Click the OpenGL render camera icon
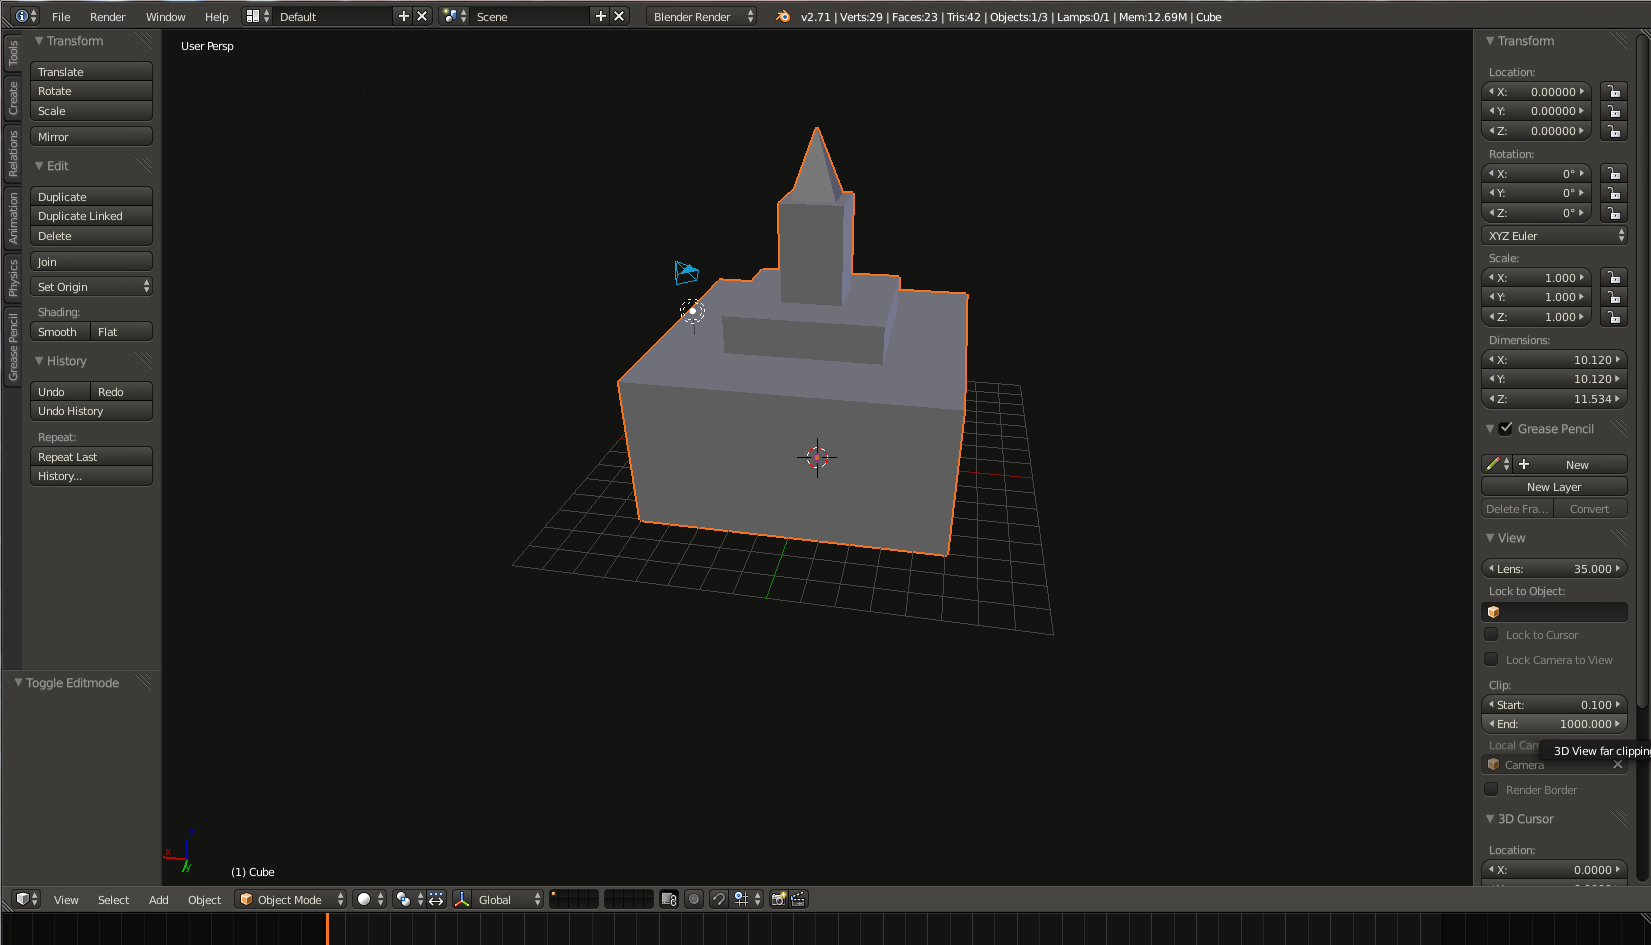This screenshot has width=1651, height=945. tap(778, 899)
